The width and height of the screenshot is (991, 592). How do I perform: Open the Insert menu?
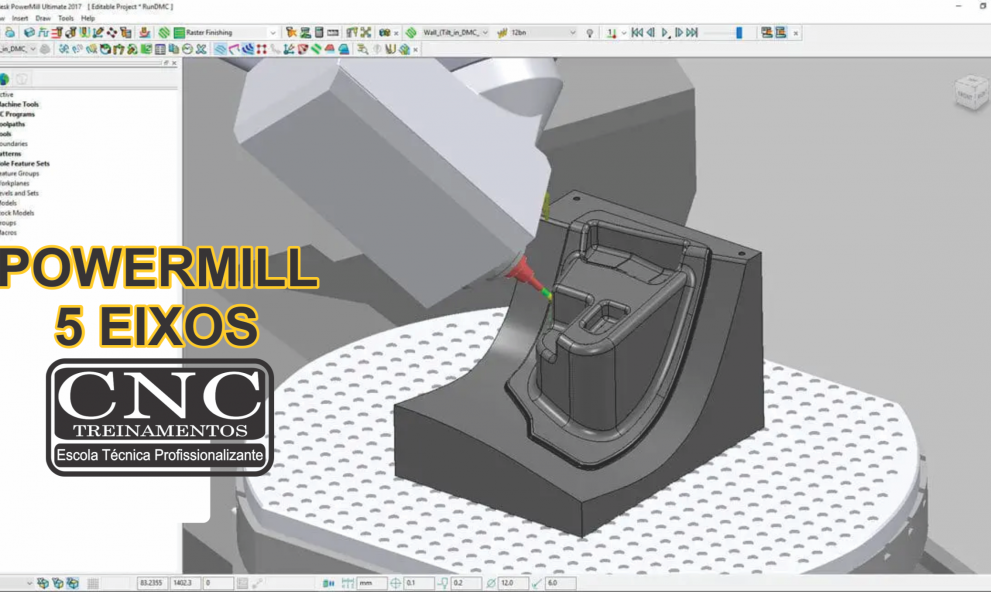[20, 18]
